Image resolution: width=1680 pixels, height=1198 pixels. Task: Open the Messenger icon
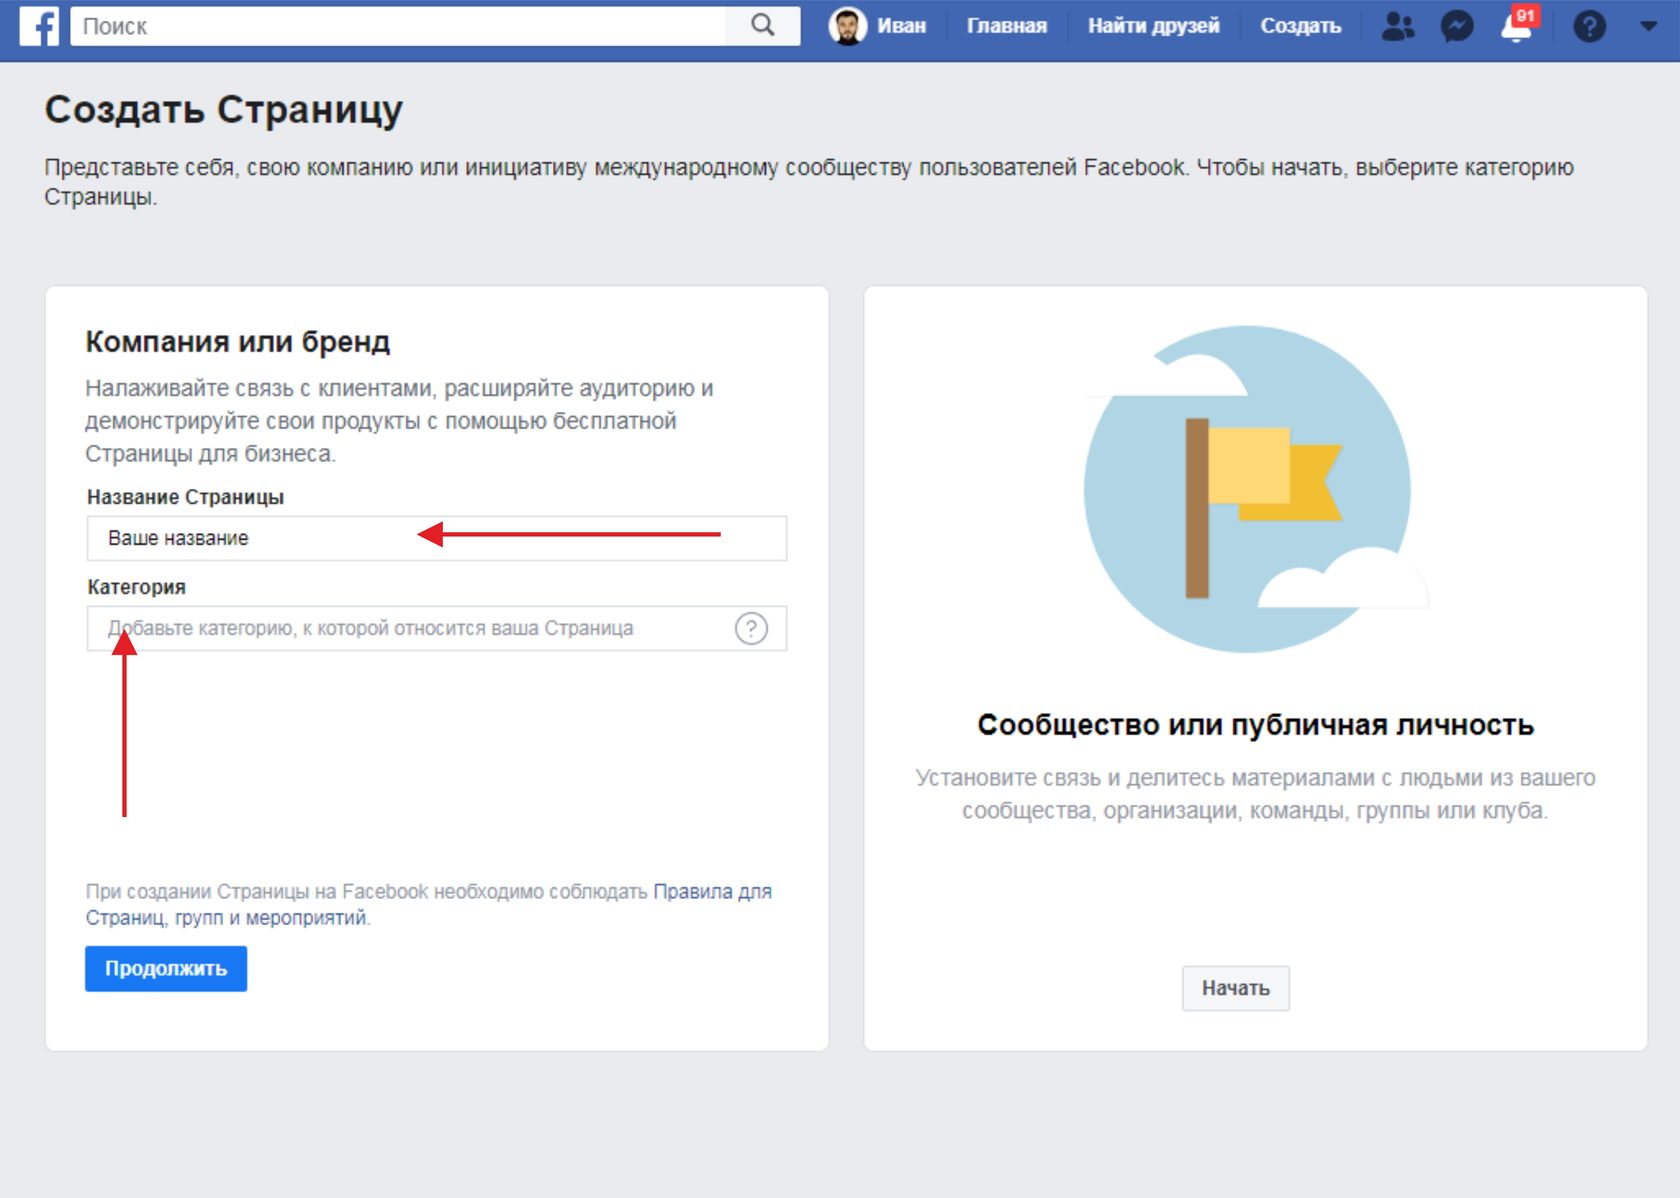tap(1456, 26)
